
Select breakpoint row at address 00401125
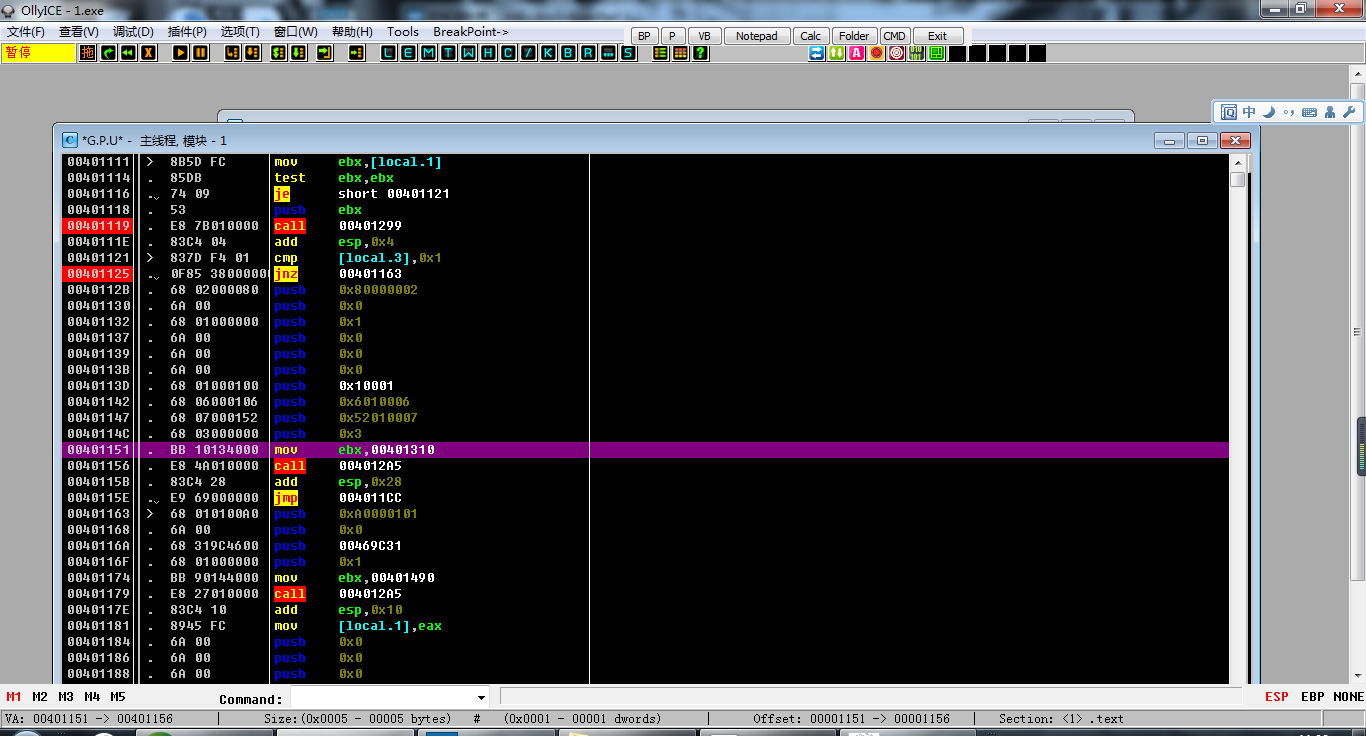coord(645,274)
